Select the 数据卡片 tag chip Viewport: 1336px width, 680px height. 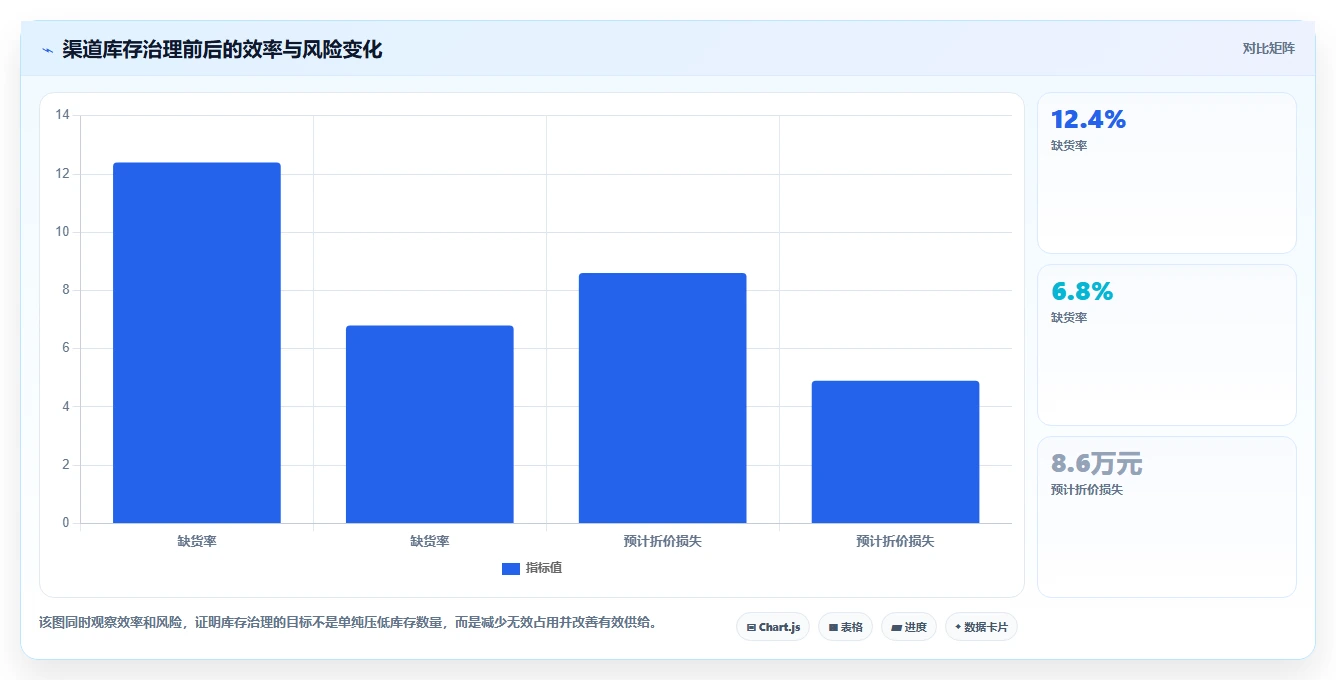click(x=981, y=627)
